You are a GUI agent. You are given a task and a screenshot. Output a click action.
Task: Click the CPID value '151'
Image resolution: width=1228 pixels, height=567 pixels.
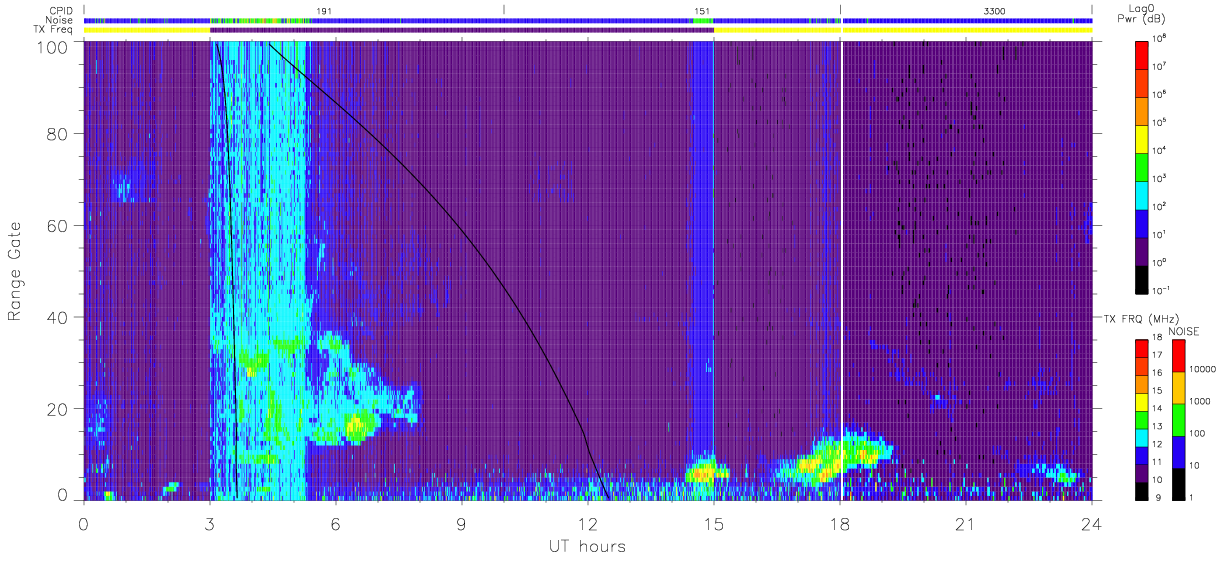pos(702,9)
